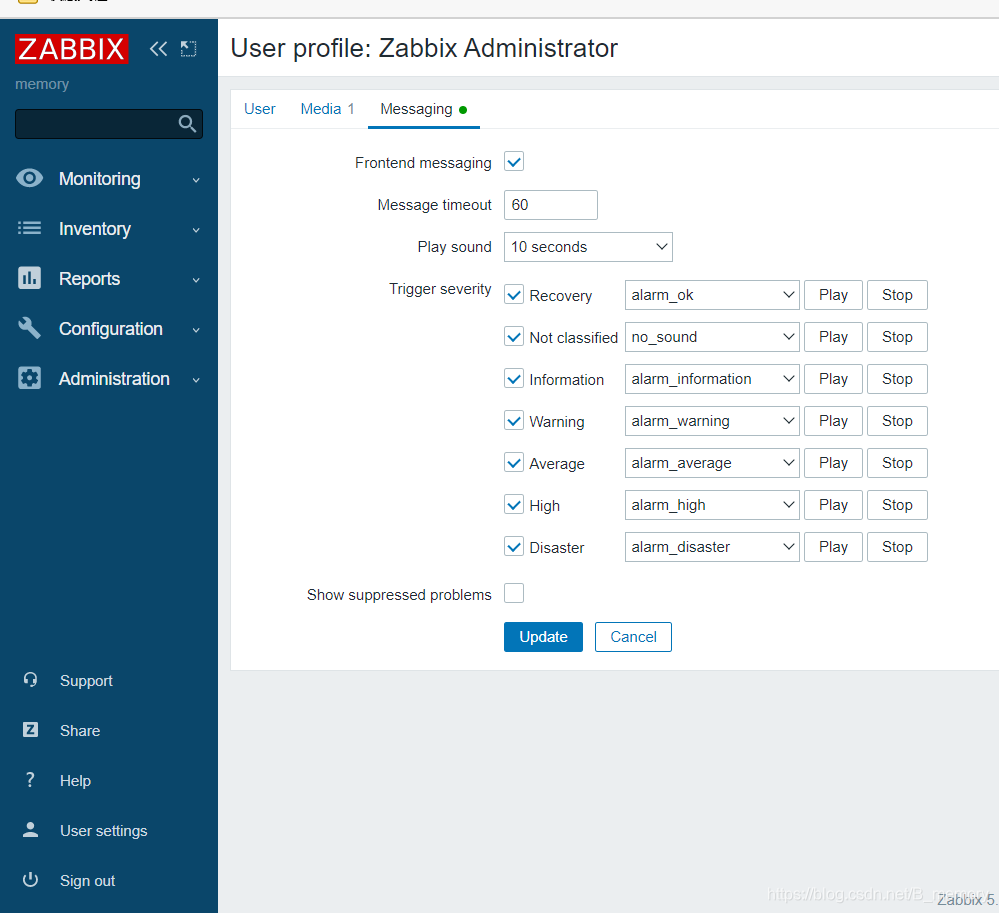Click the Reports bar chart icon
The height and width of the screenshot is (913, 999).
pos(29,278)
